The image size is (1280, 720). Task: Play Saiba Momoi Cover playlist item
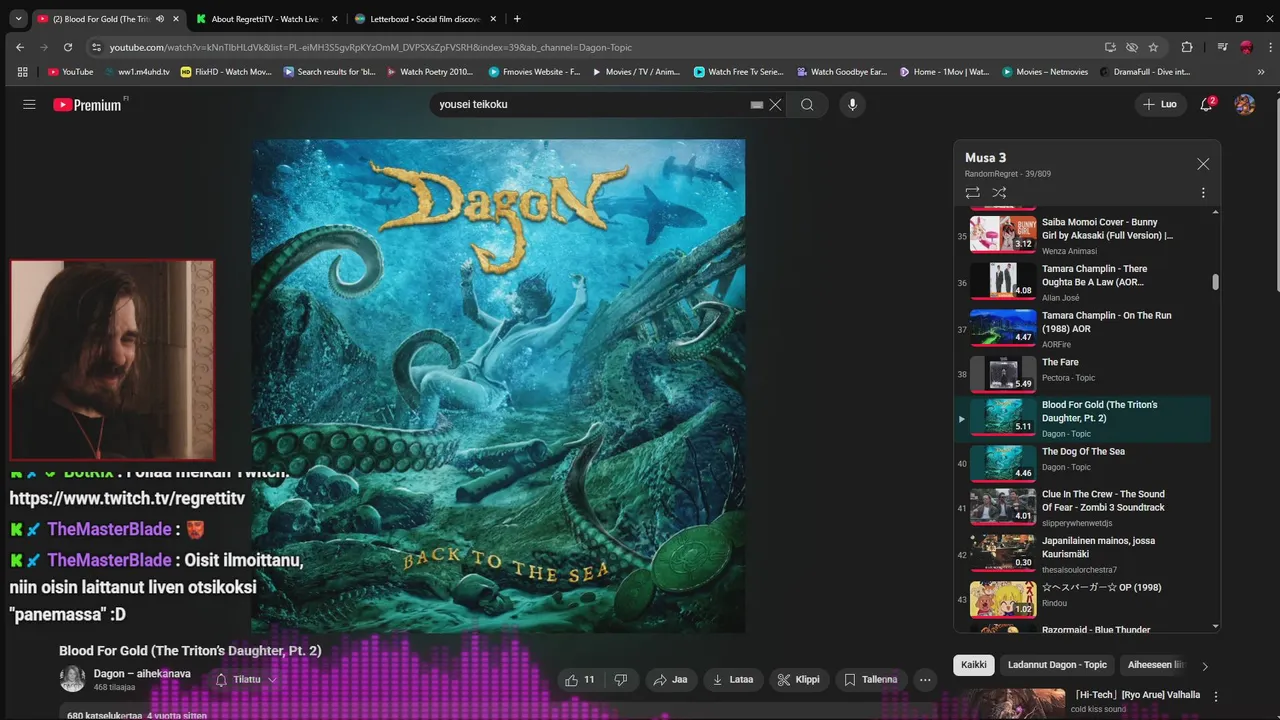(1085, 235)
